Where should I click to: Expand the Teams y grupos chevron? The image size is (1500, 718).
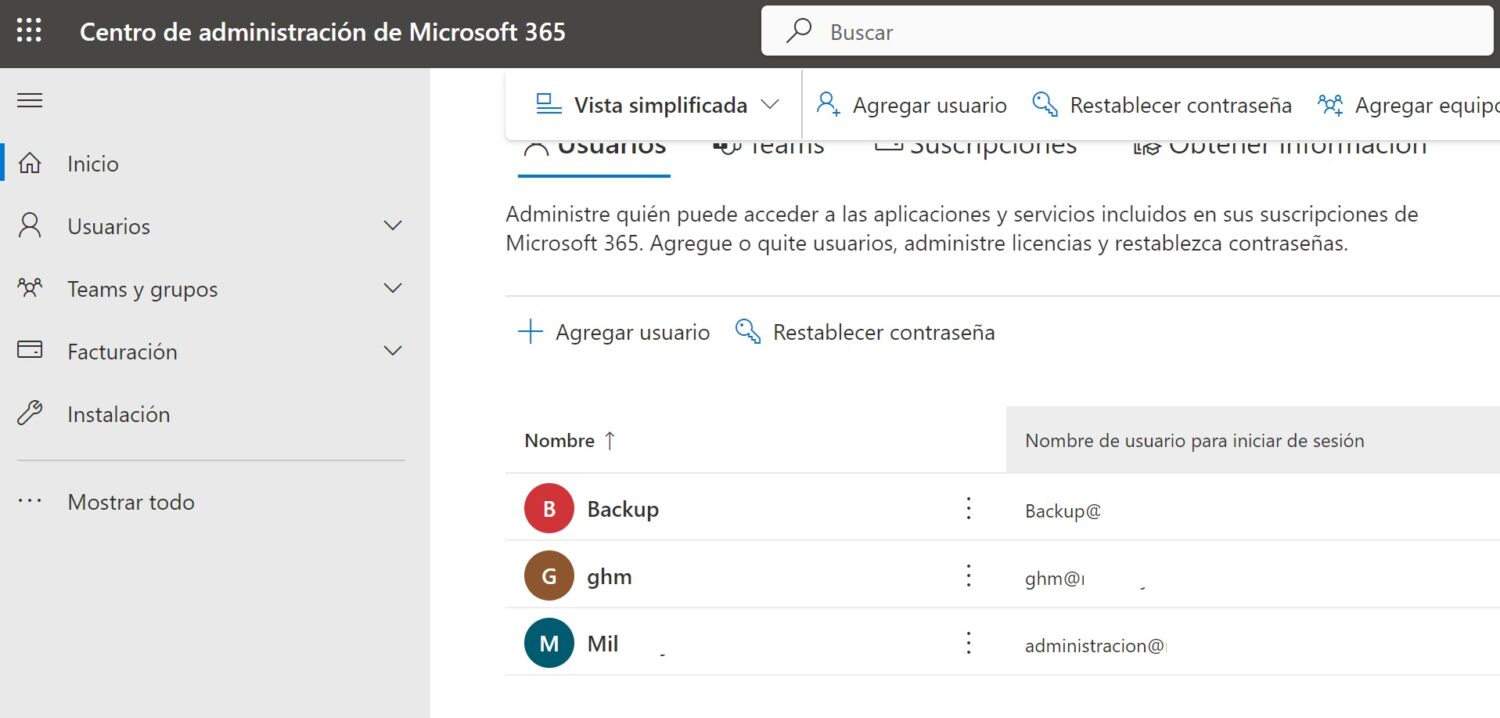coord(393,289)
